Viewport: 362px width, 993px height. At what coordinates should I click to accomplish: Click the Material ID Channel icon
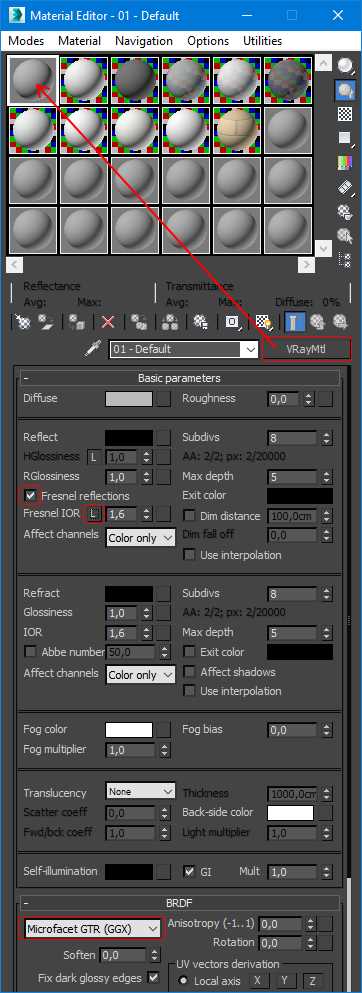[x=232, y=322]
